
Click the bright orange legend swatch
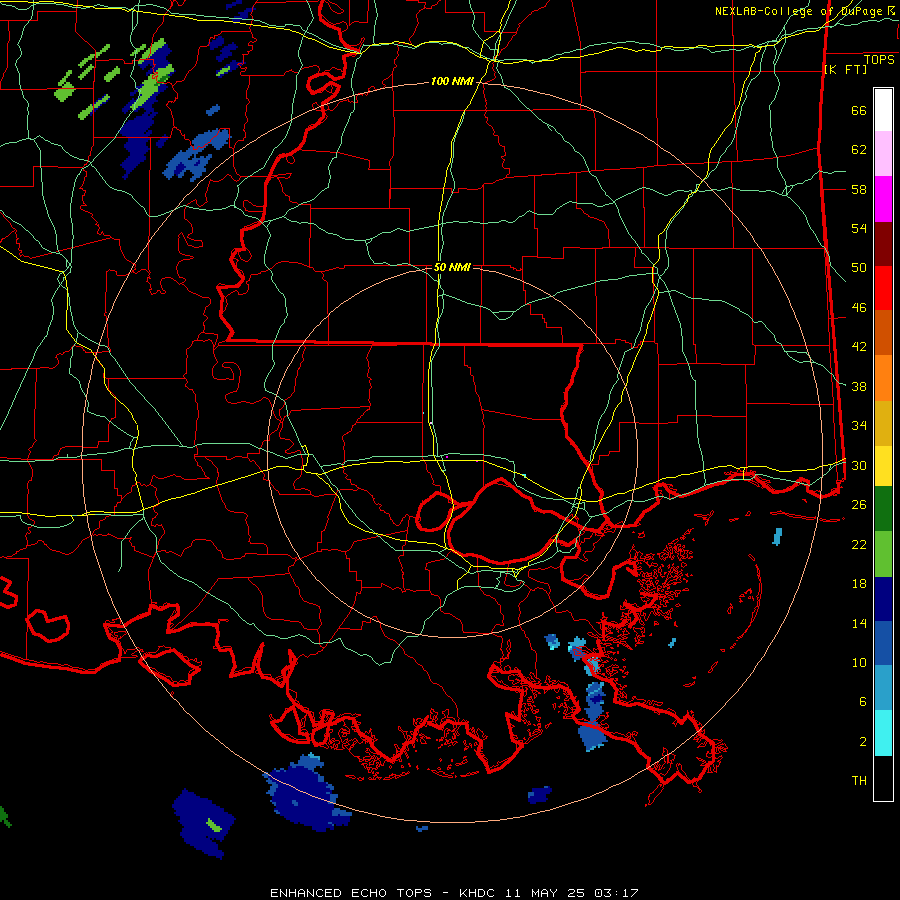(883, 378)
